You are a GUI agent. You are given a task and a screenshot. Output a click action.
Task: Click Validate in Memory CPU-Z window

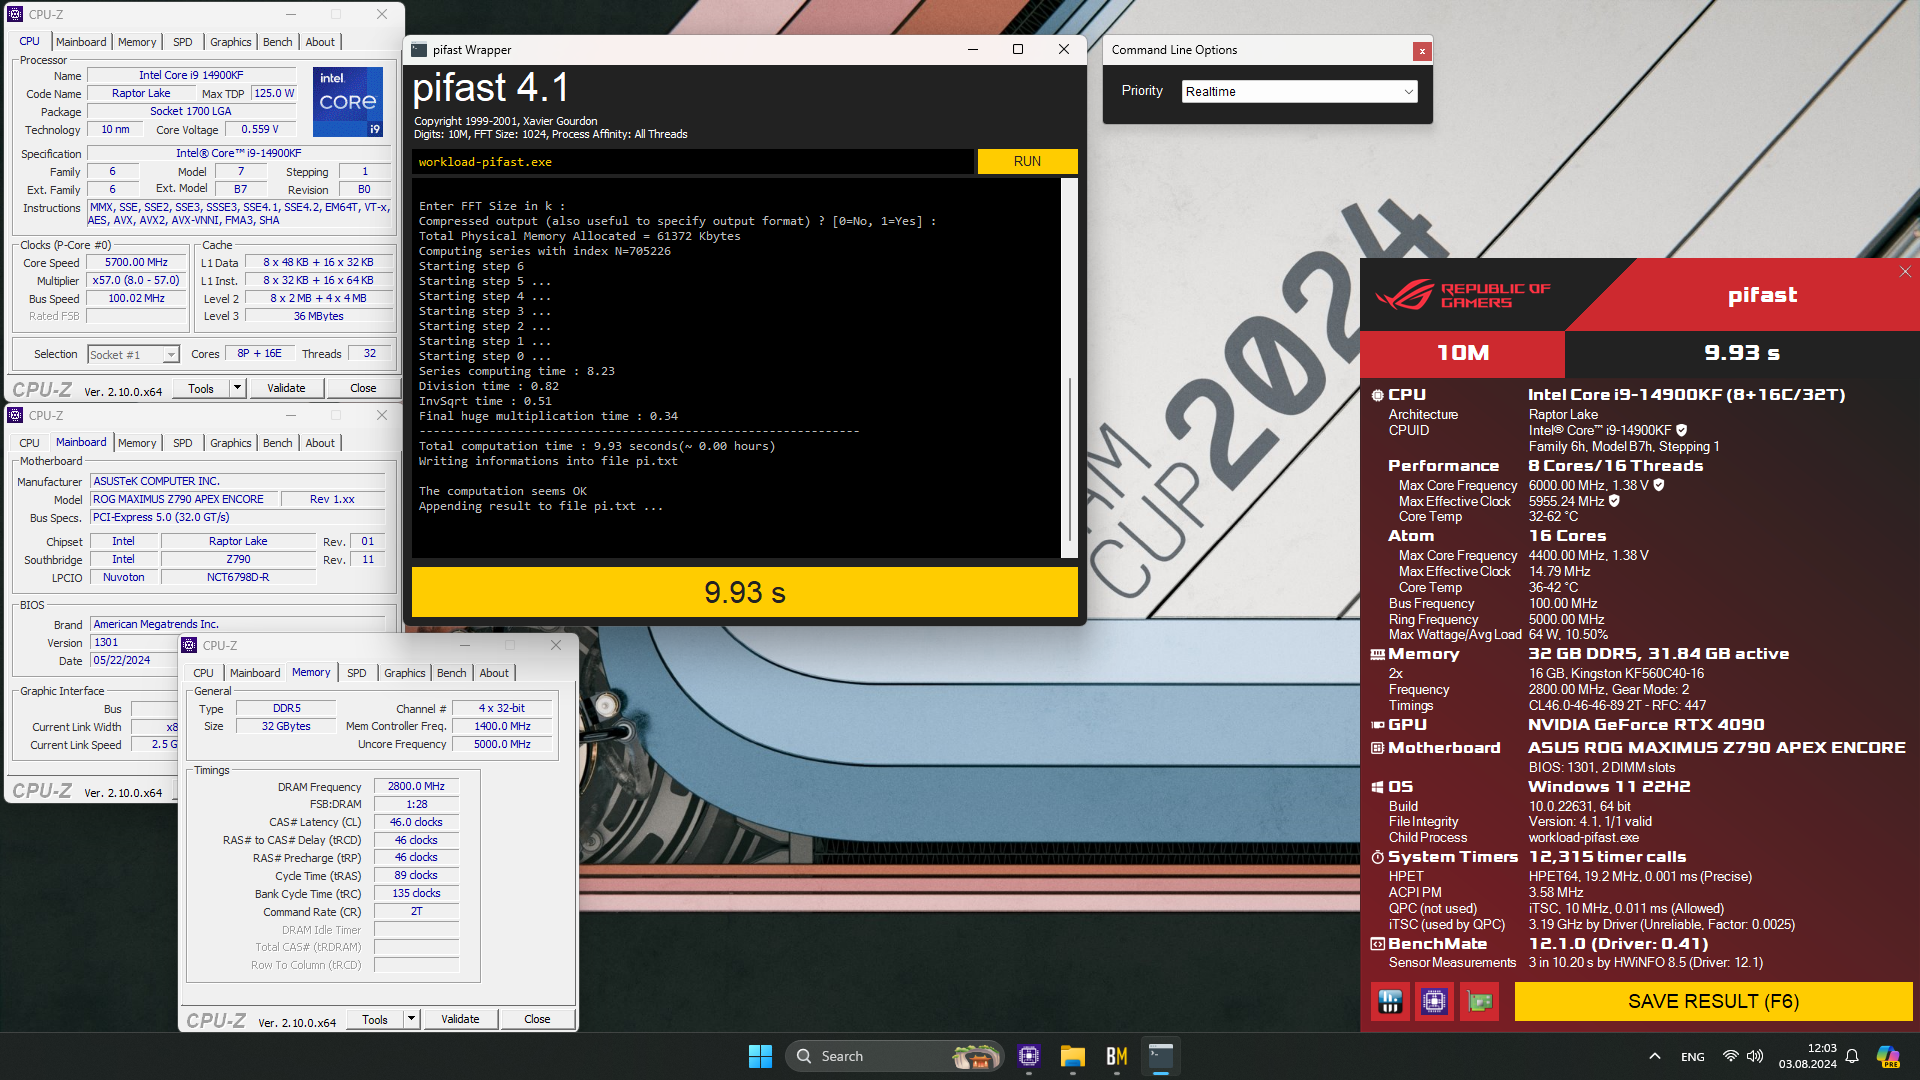[460, 1019]
